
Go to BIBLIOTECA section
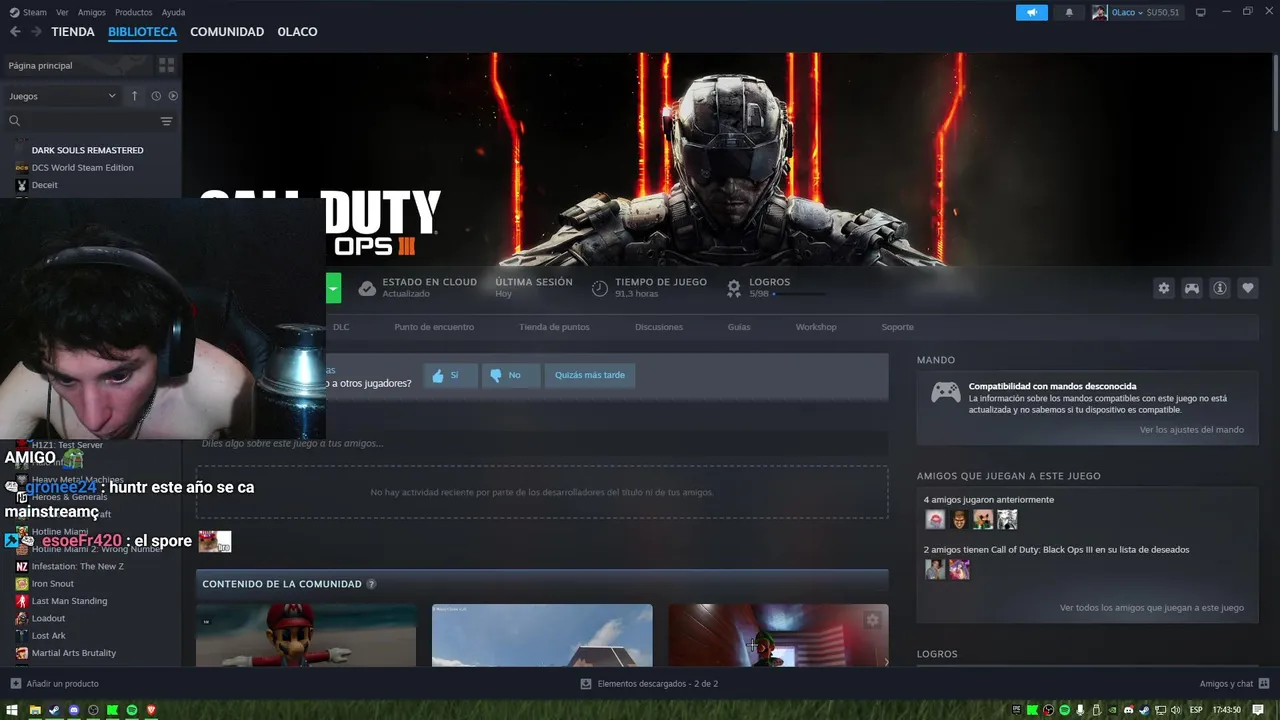pyautogui.click(x=142, y=32)
